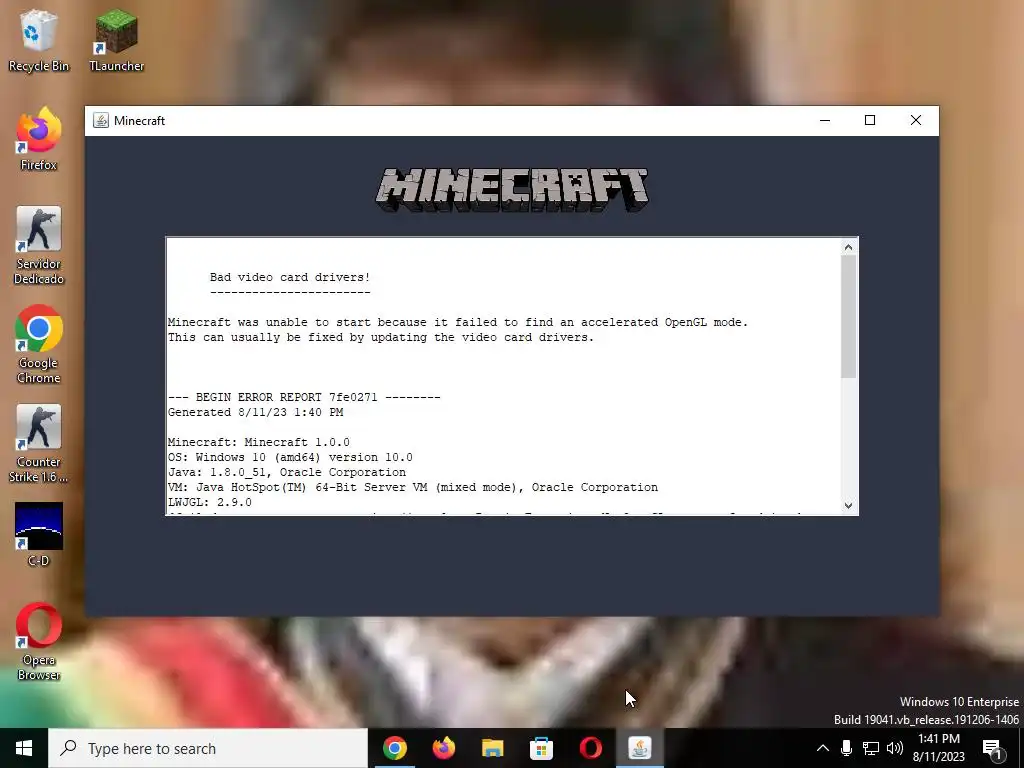
Task: Open the clock and date flyout
Action: pyautogui.click(x=938, y=748)
